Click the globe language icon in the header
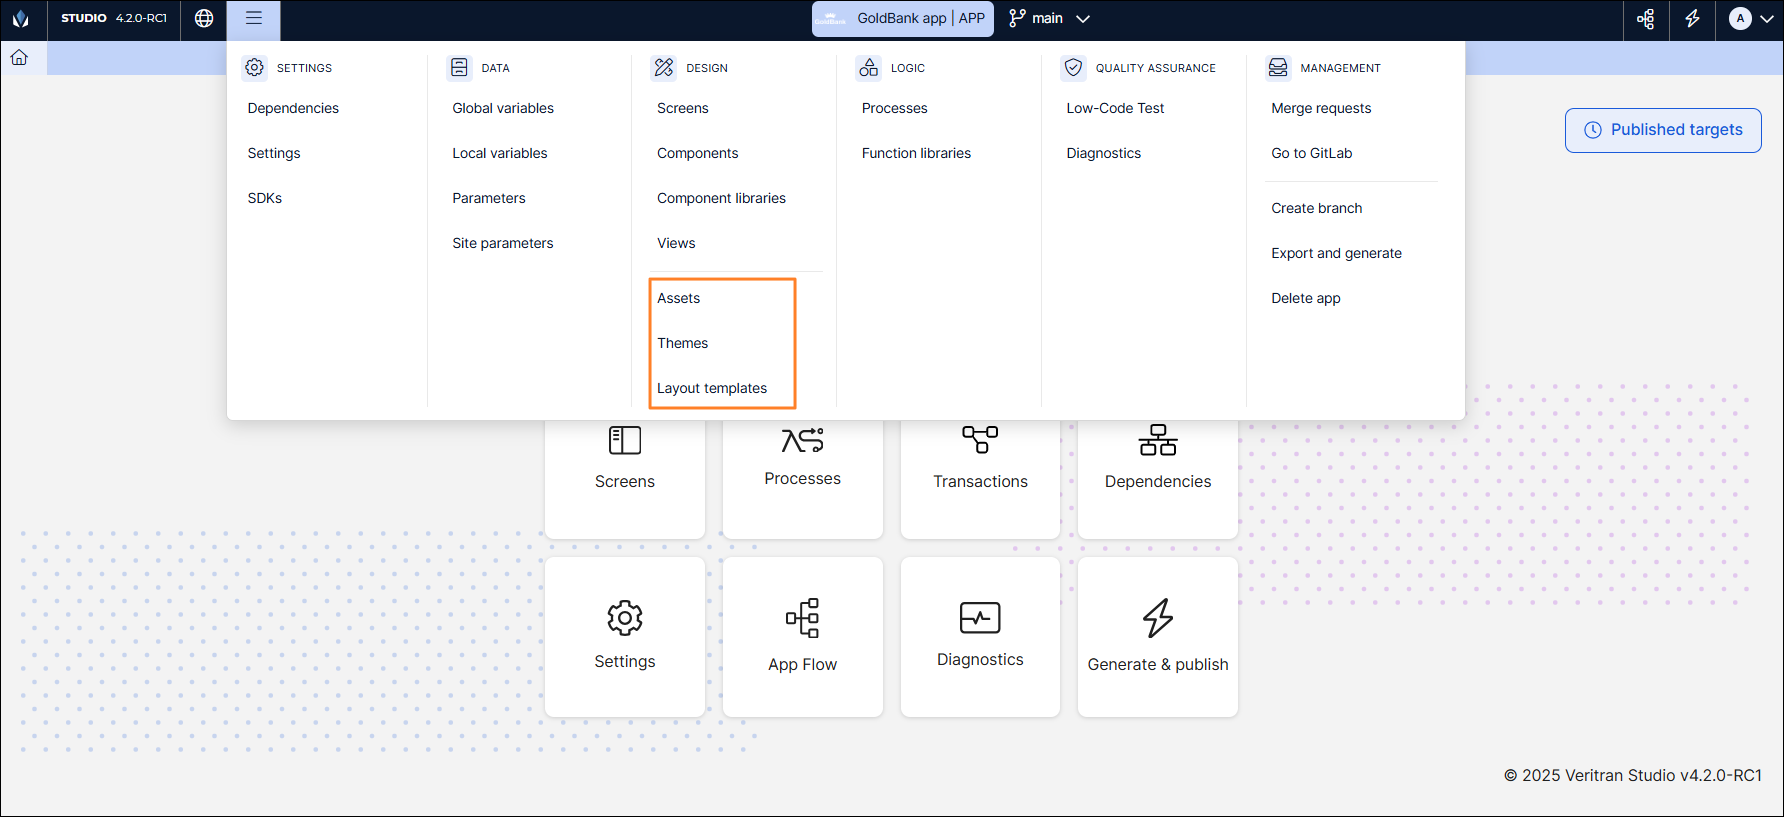The image size is (1784, 817). coord(204,19)
